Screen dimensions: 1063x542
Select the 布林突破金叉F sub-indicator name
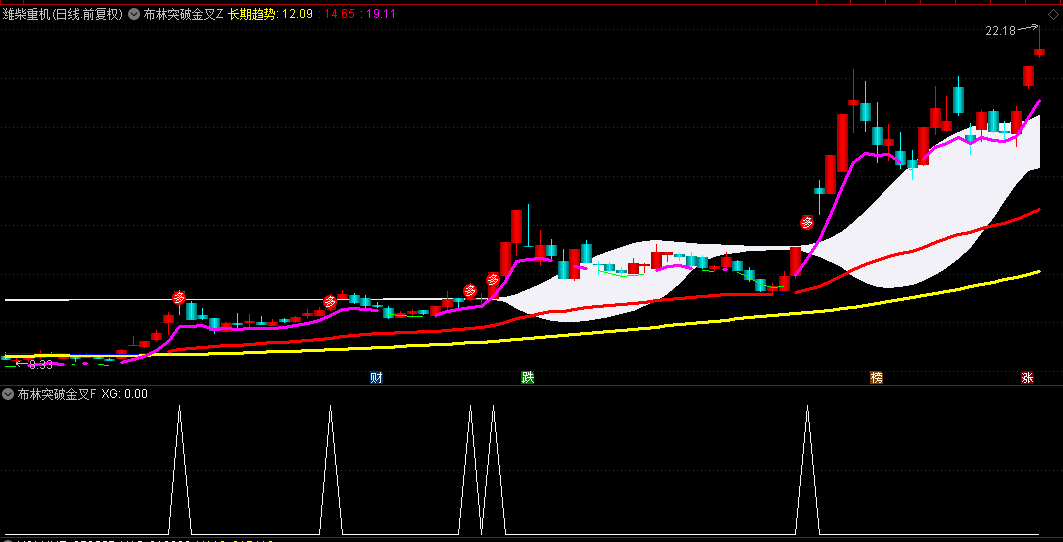[57, 393]
